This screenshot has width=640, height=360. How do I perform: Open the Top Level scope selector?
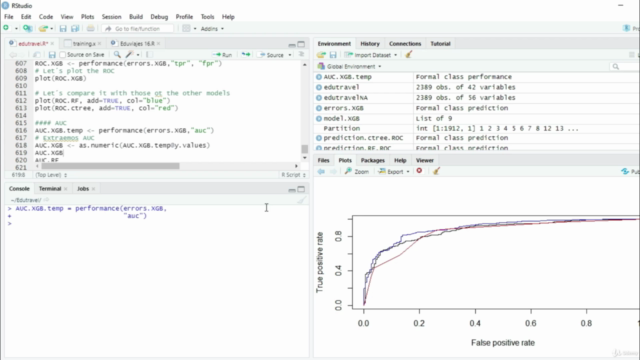51,175
